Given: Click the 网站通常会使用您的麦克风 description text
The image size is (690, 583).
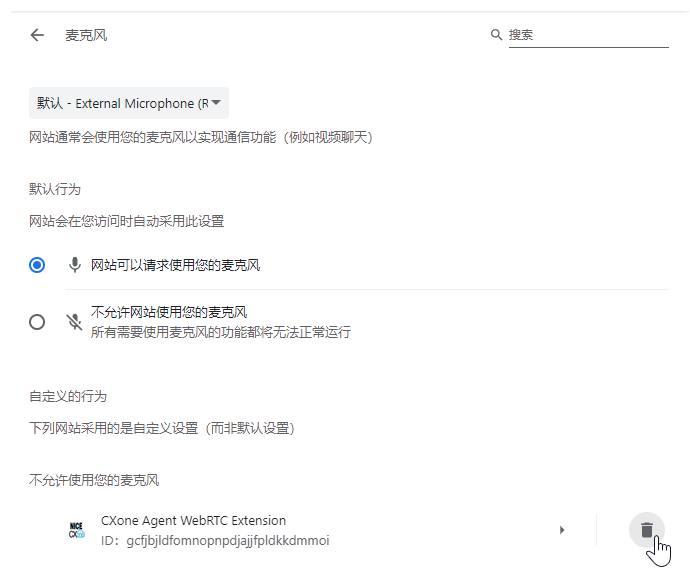Looking at the screenshot, I should pyautogui.click(x=201, y=137).
